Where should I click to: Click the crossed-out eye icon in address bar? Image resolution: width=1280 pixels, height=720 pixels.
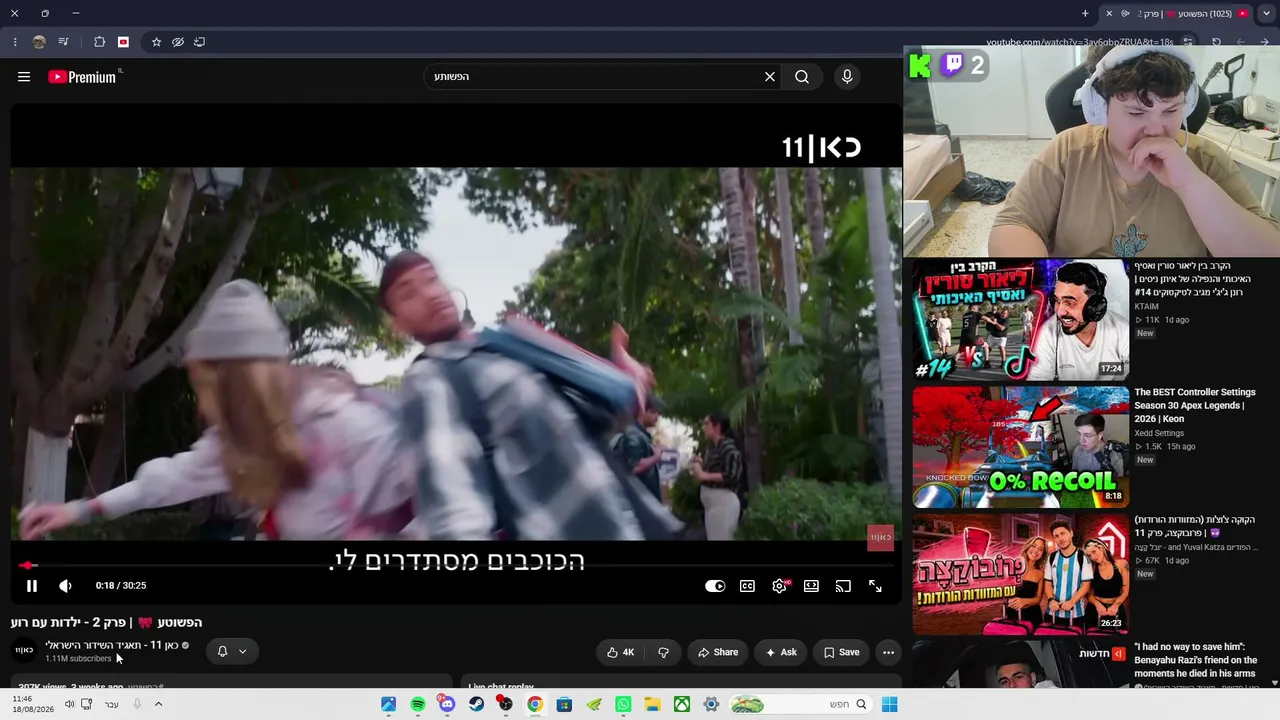tap(178, 42)
